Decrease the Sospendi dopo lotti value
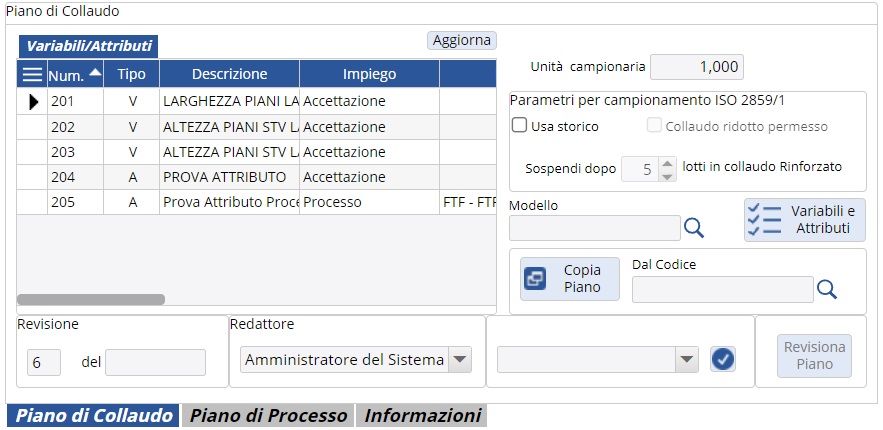The image size is (883, 430). click(x=667, y=175)
